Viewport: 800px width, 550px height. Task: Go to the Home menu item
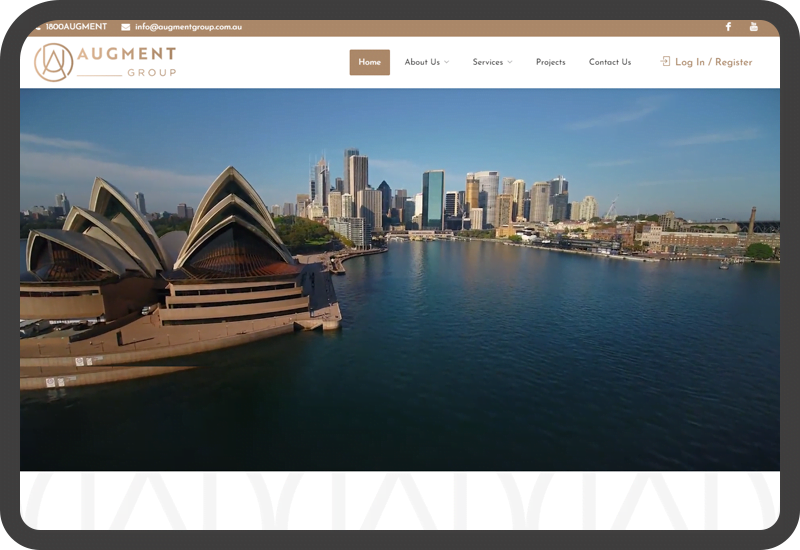(x=369, y=62)
